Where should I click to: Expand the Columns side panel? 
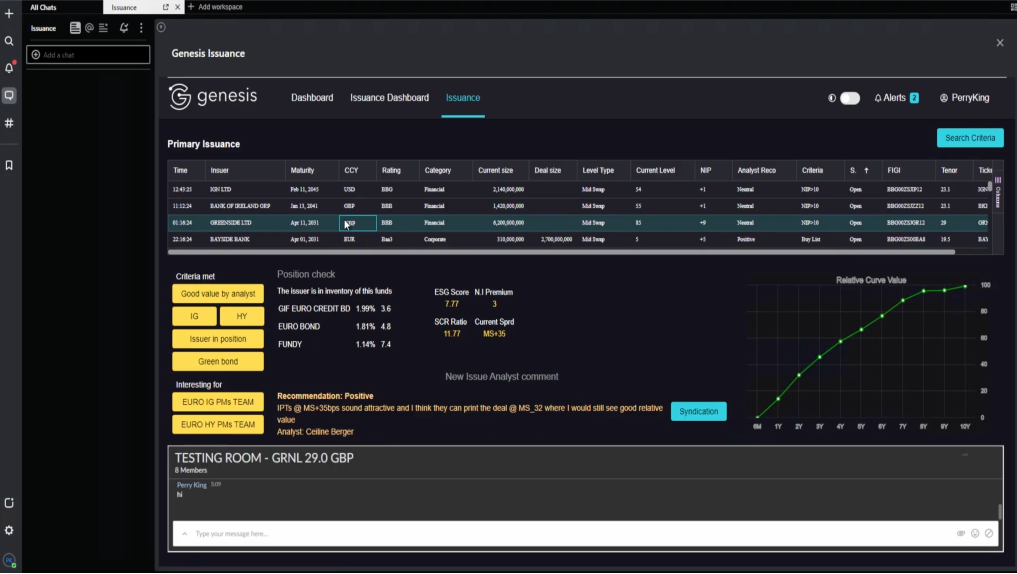[998, 193]
